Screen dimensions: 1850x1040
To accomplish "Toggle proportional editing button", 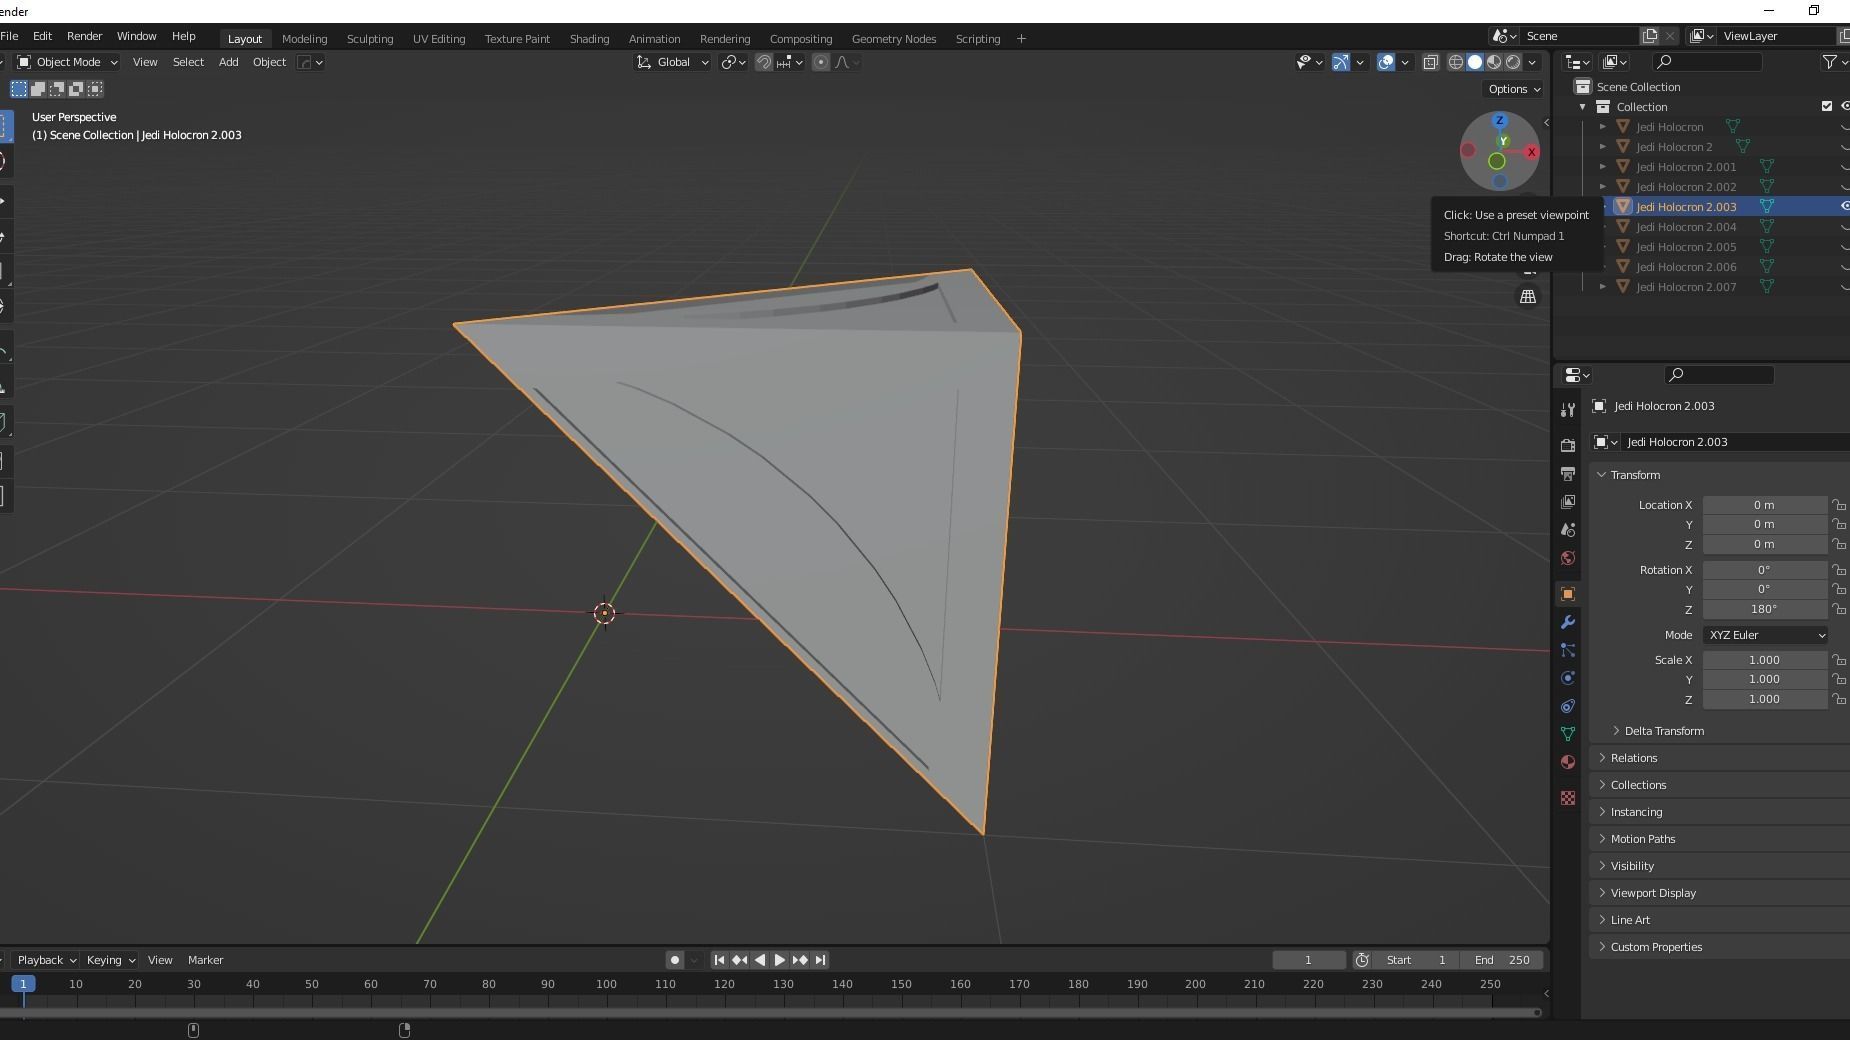I will point(821,62).
